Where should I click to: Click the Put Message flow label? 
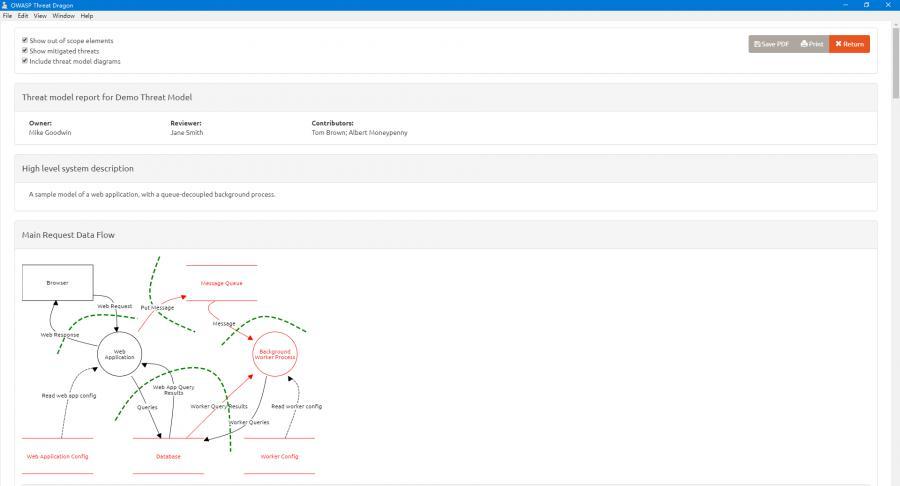(x=157, y=308)
